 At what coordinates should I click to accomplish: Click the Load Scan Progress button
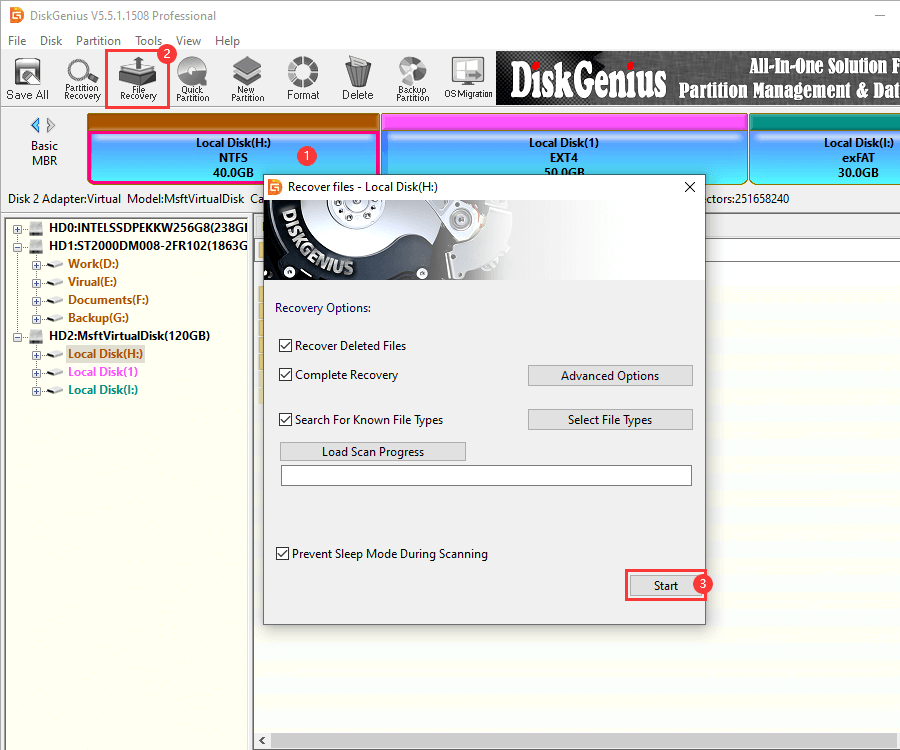(x=373, y=452)
